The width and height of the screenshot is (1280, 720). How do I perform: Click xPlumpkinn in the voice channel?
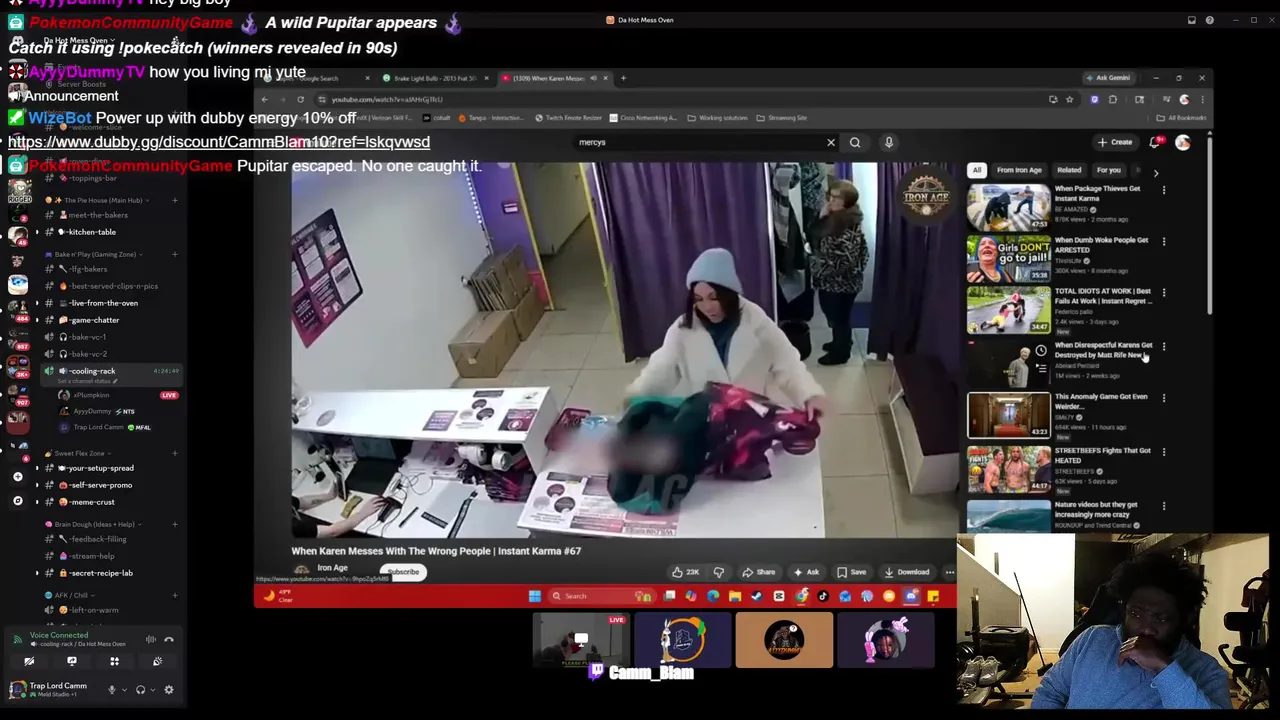point(90,395)
